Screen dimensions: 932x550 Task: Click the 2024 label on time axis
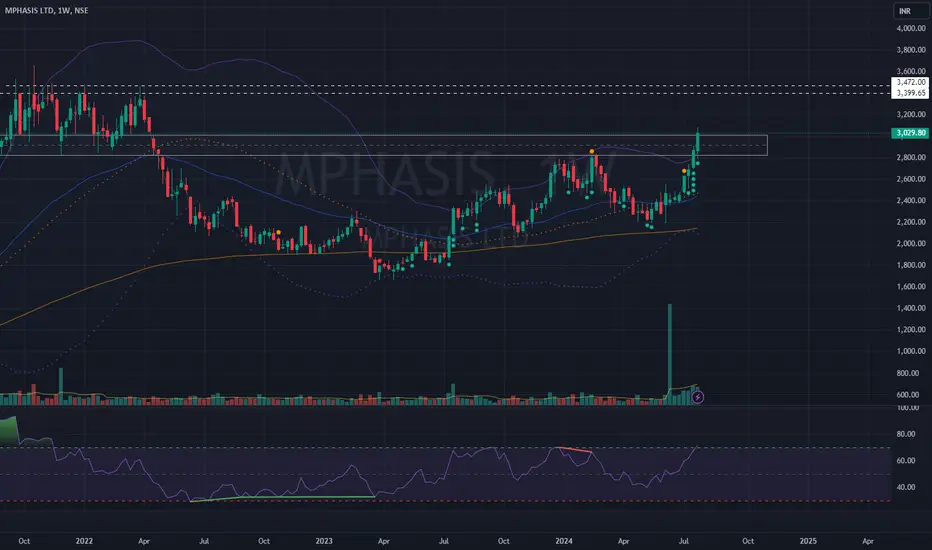tap(563, 541)
